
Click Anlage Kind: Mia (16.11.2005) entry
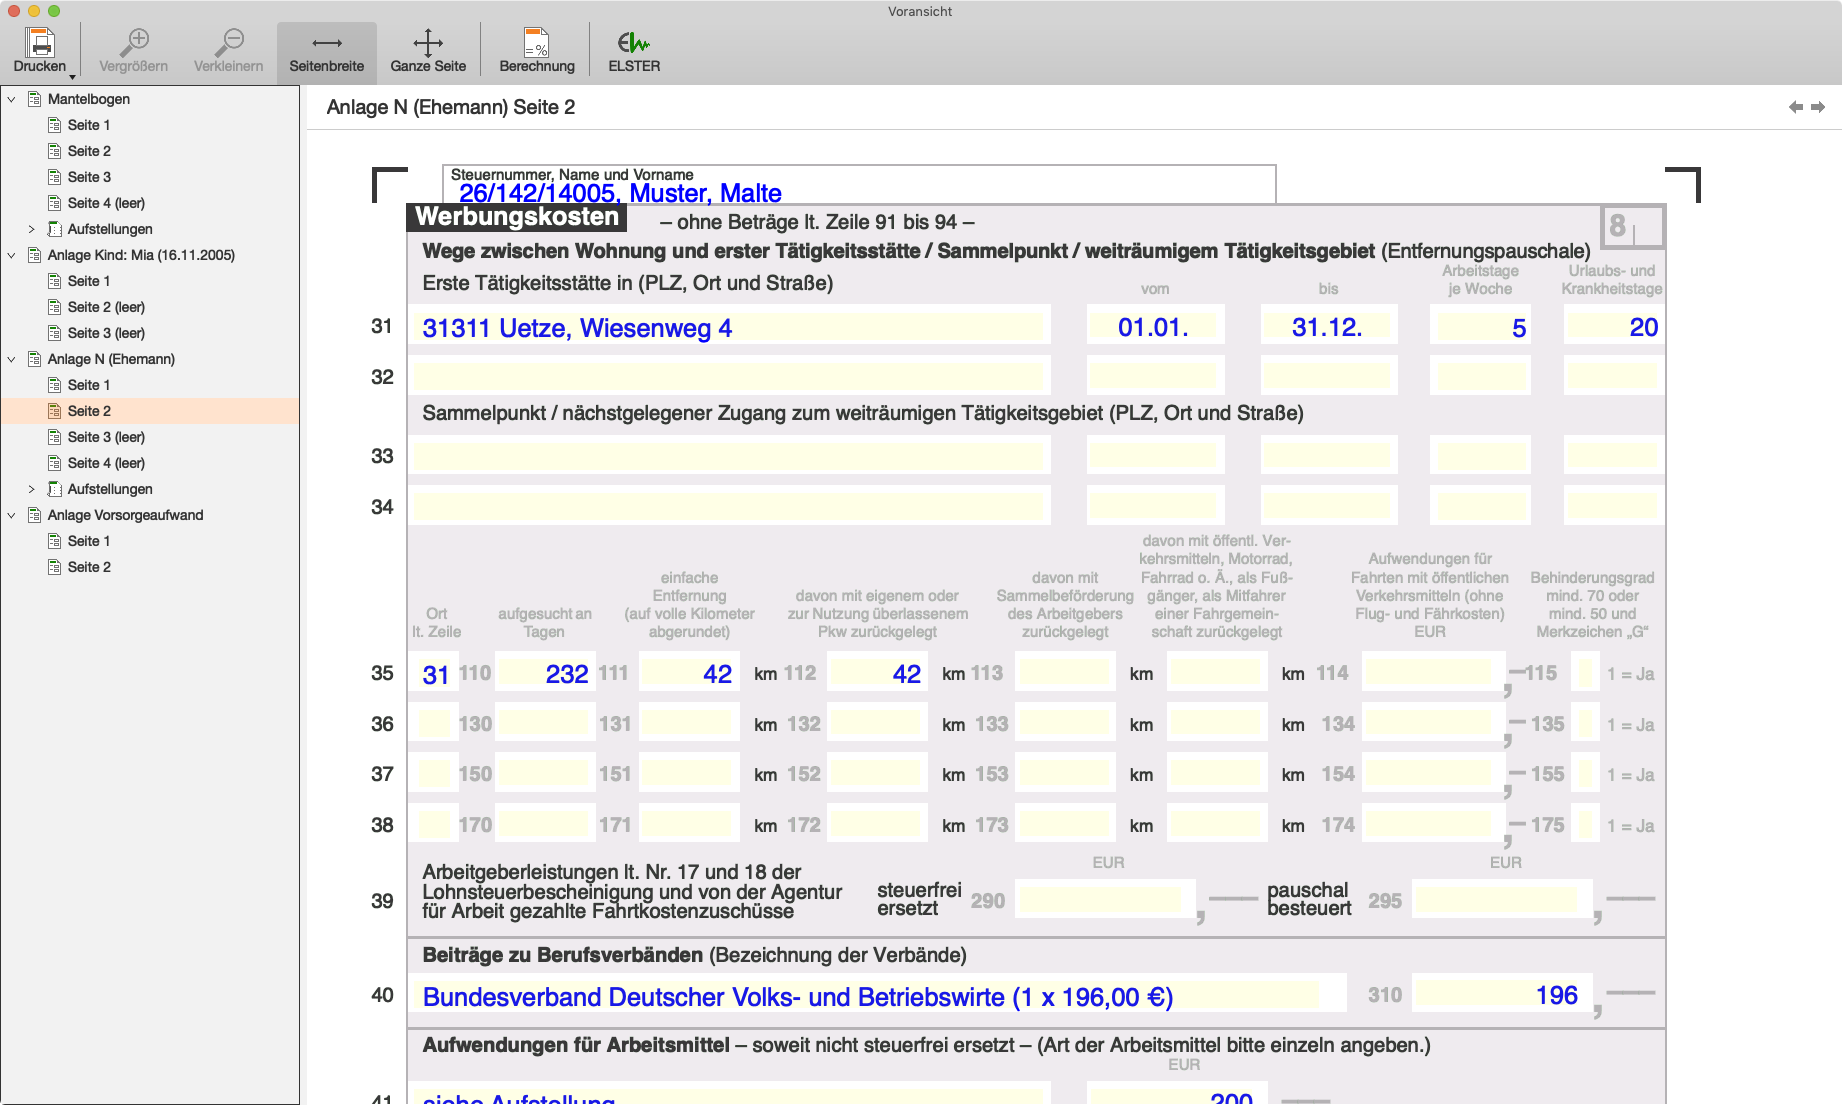(x=141, y=255)
